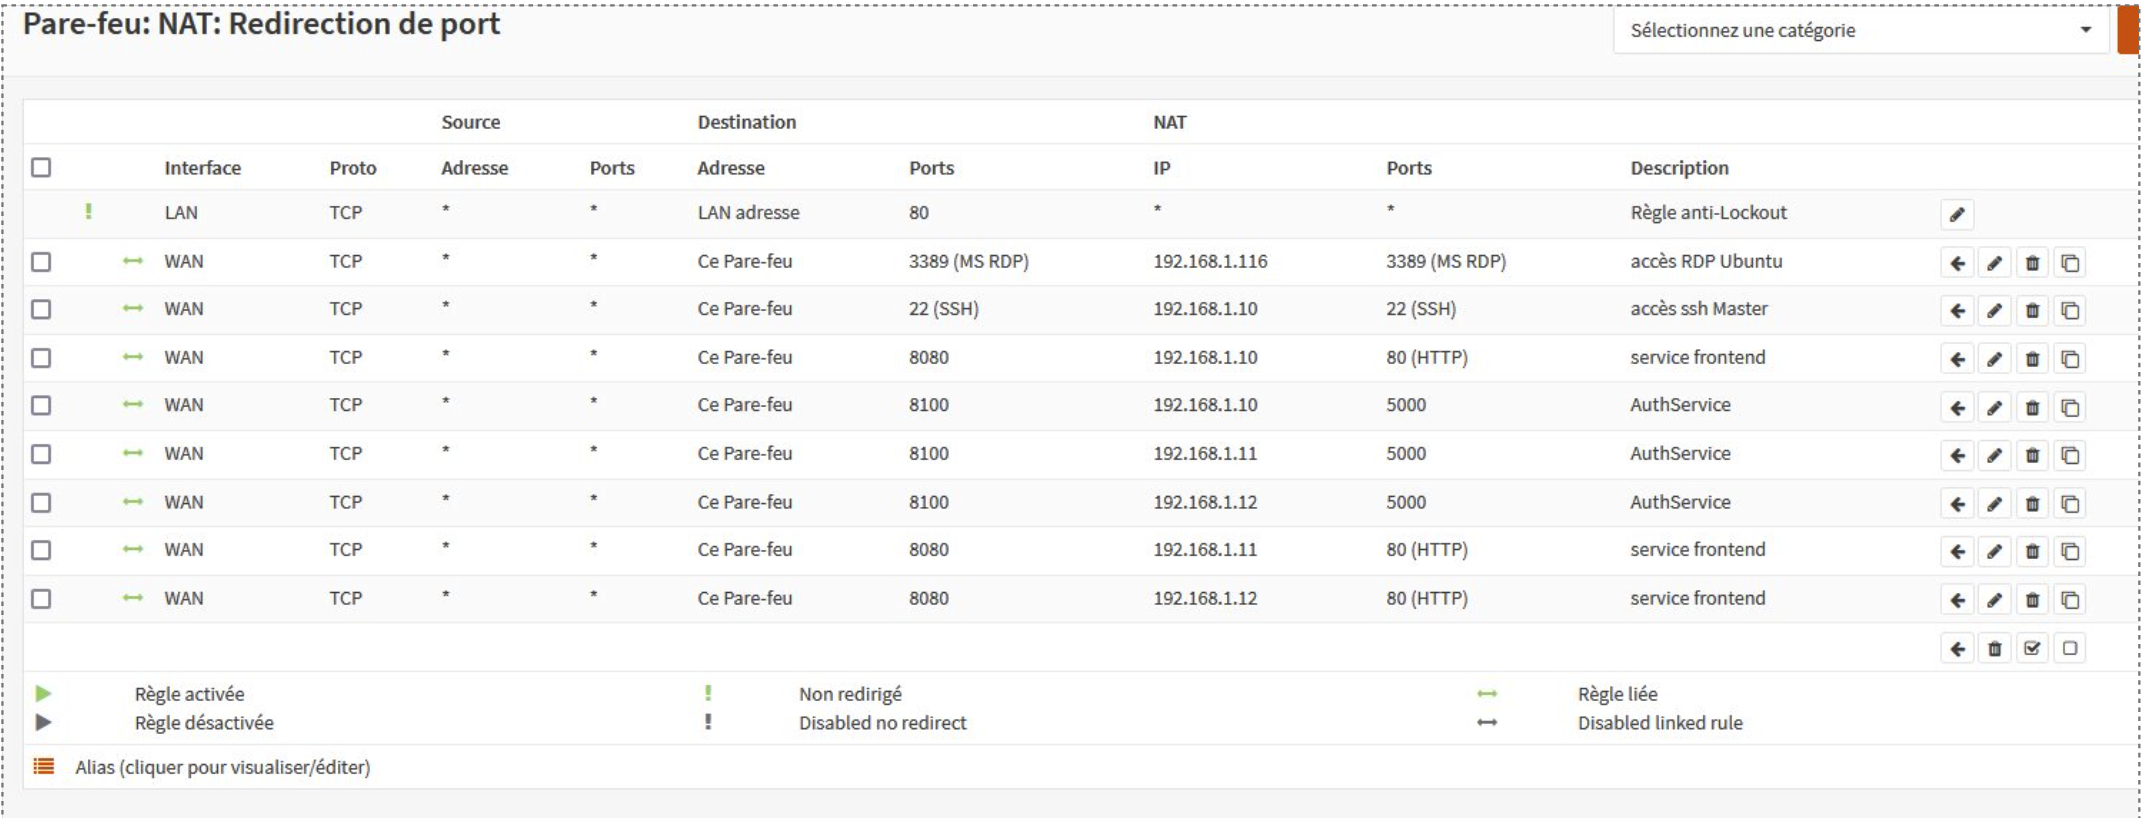The width and height of the screenshot is (2142, 818).
Task: Select checkbox of service frontend 192.168.1.12 row
Action: point(41,598)
